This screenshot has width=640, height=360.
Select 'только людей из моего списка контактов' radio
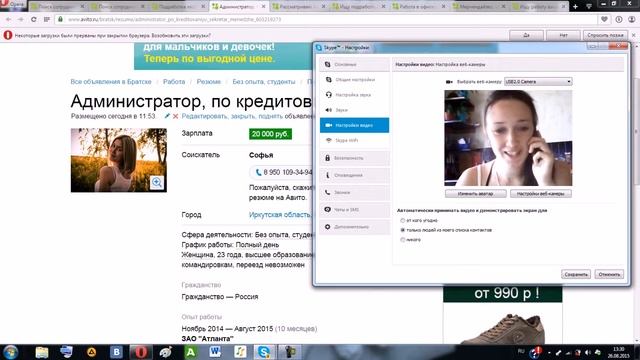(403, 230)
